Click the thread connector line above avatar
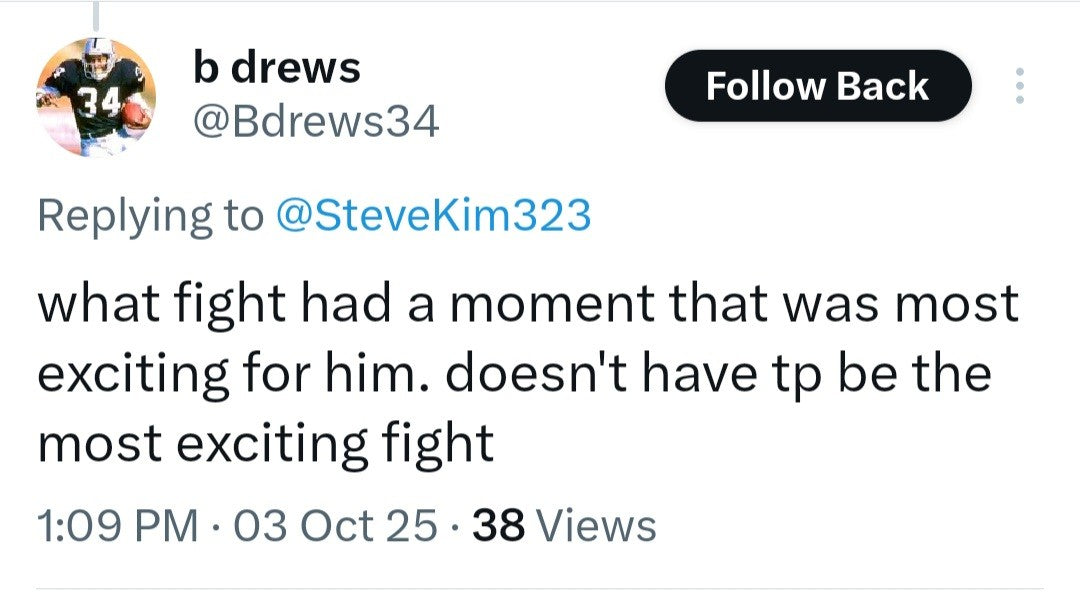This screenshot has width=1080, height=592. [x=97, y=15]
